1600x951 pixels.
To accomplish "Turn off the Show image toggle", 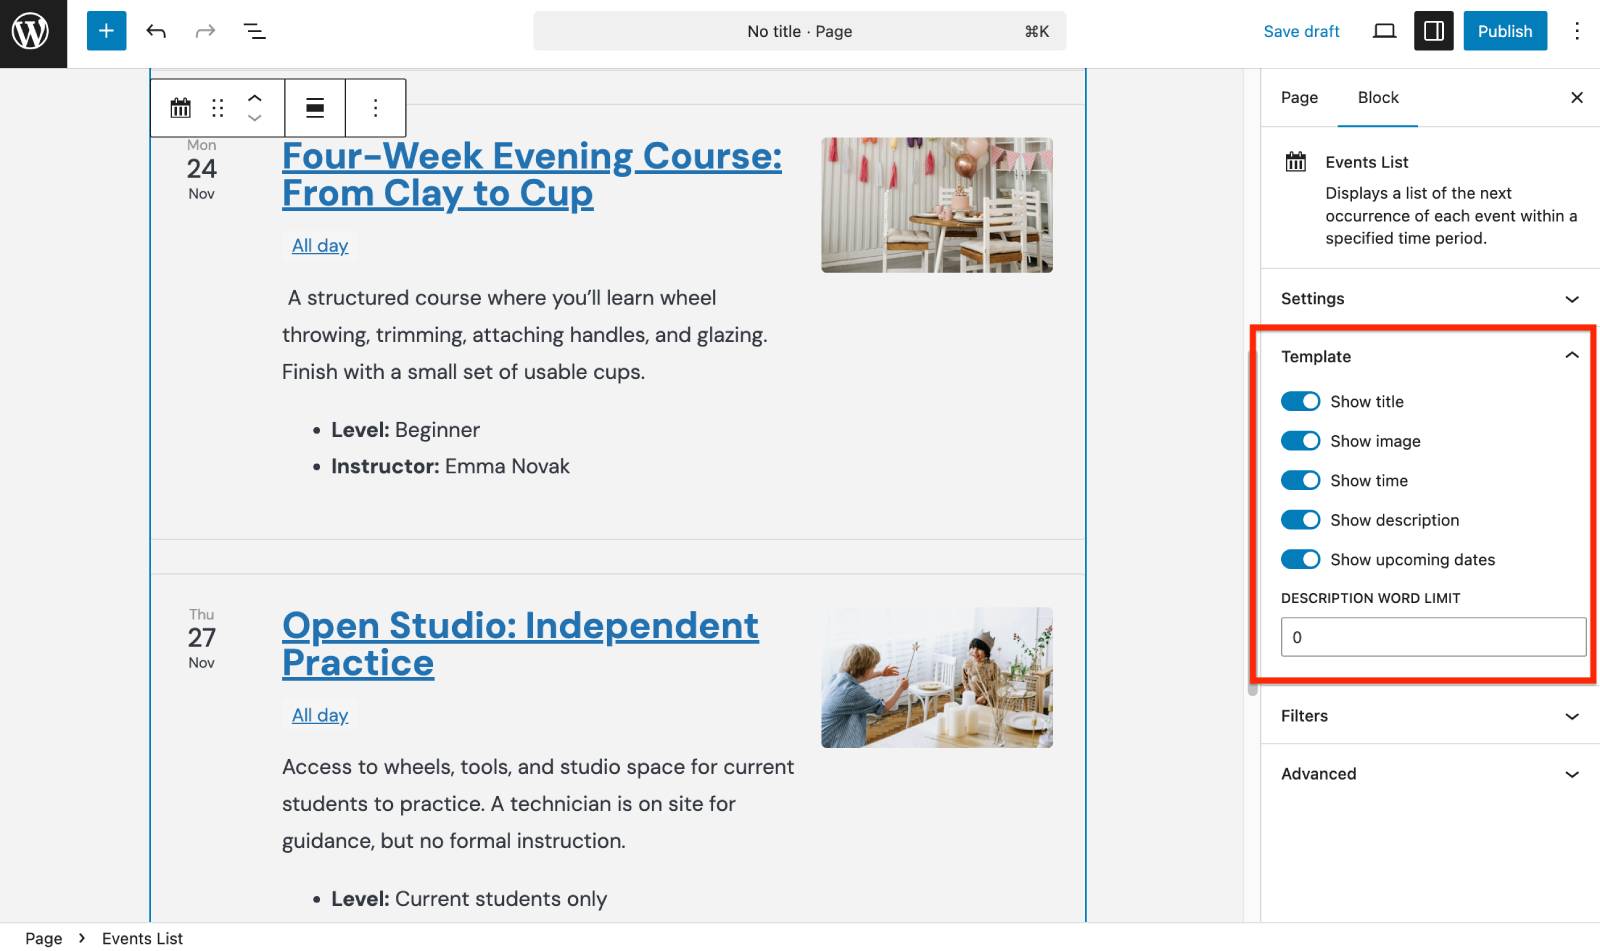I will pos(1300,441).
